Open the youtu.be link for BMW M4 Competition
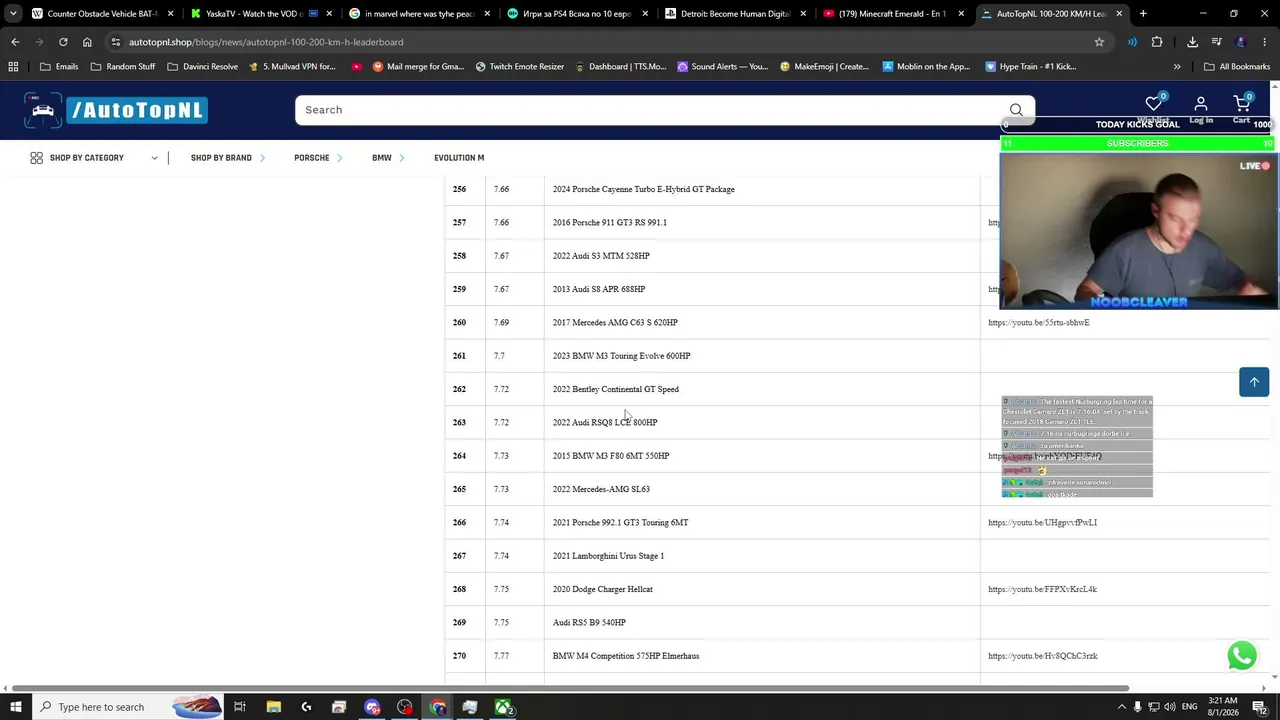 [x=1043, y=656]
